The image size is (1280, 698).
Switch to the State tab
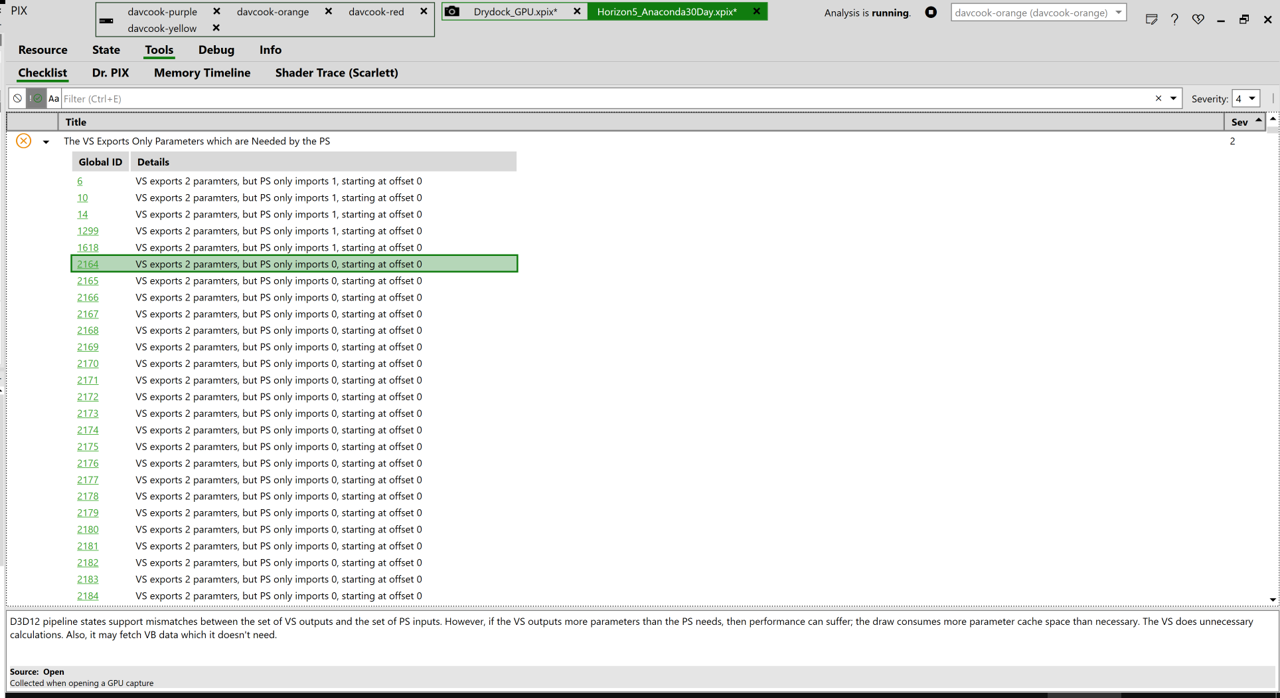[x=106, y=50]
